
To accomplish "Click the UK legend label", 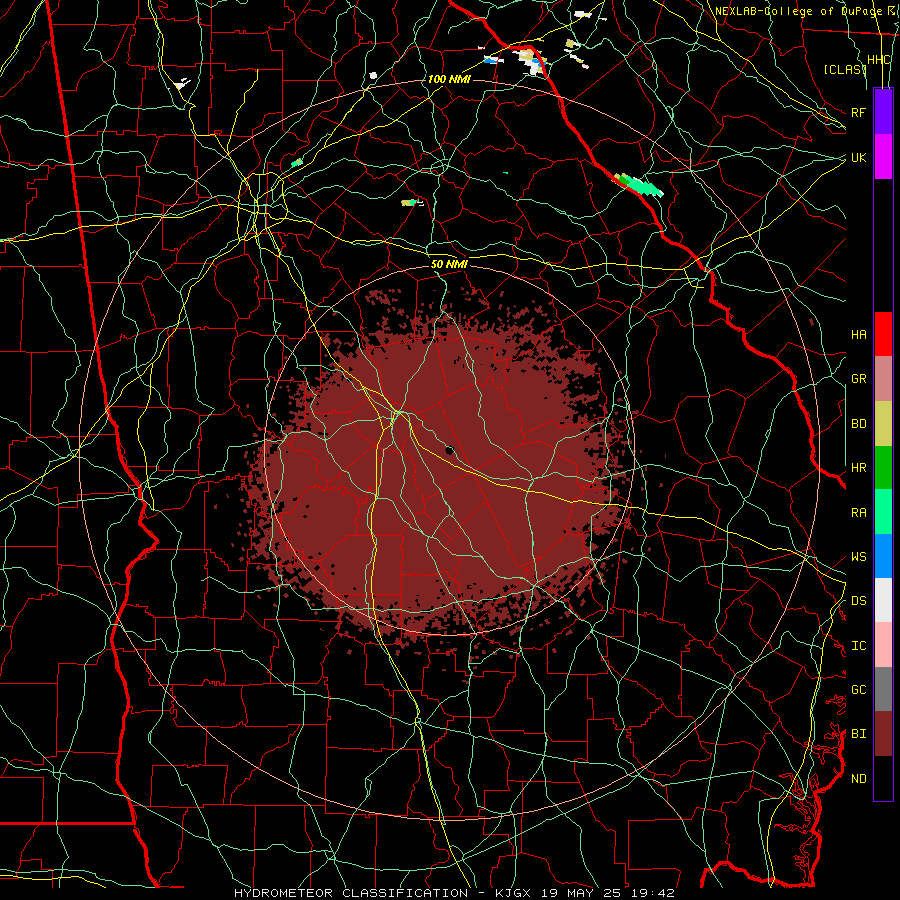I will (x=859, y=157).
